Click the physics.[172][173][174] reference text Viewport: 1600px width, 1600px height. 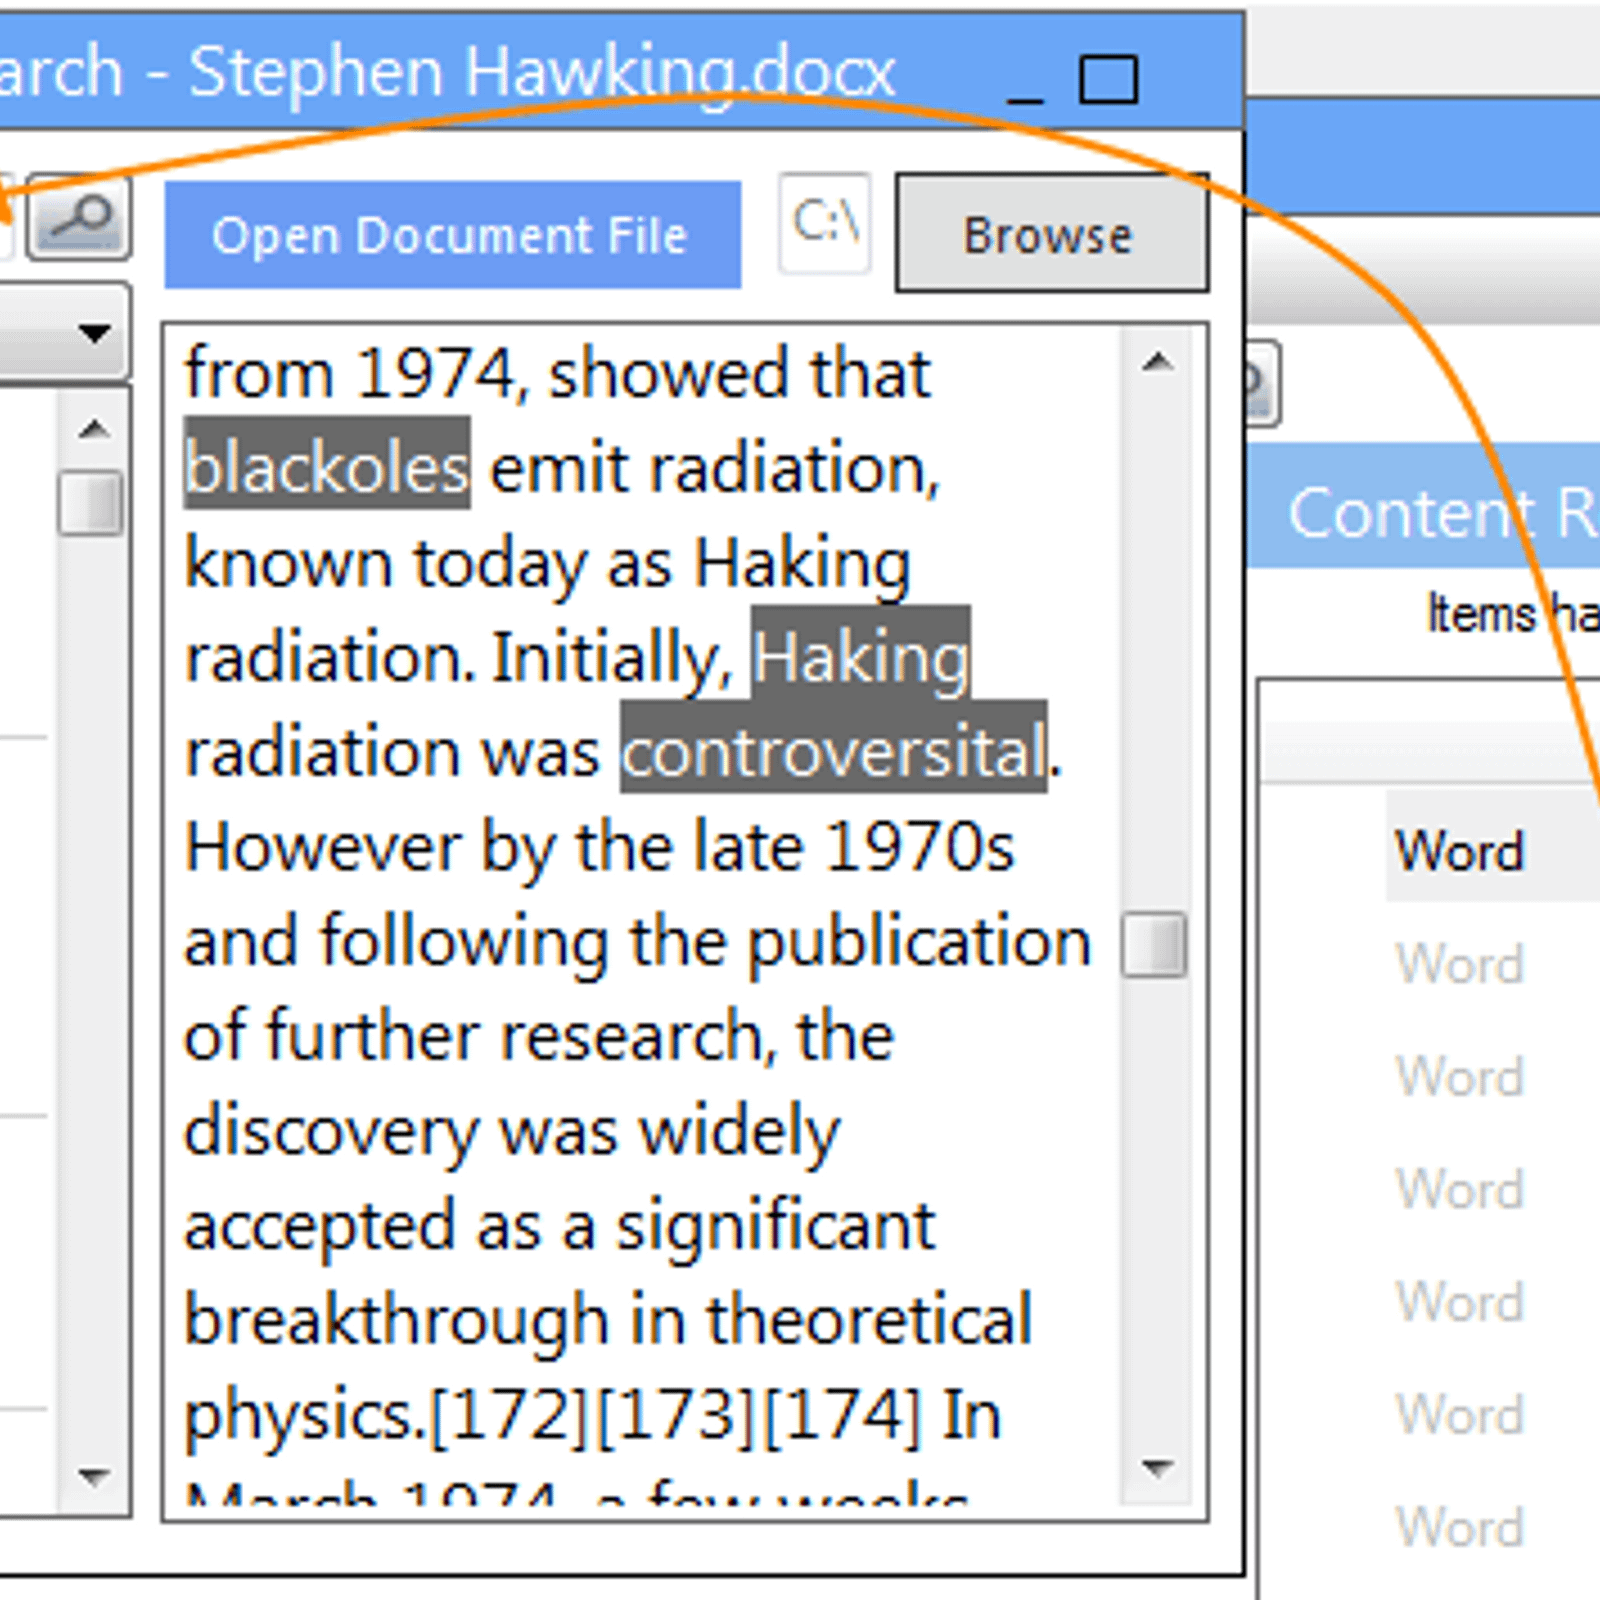553,1416
